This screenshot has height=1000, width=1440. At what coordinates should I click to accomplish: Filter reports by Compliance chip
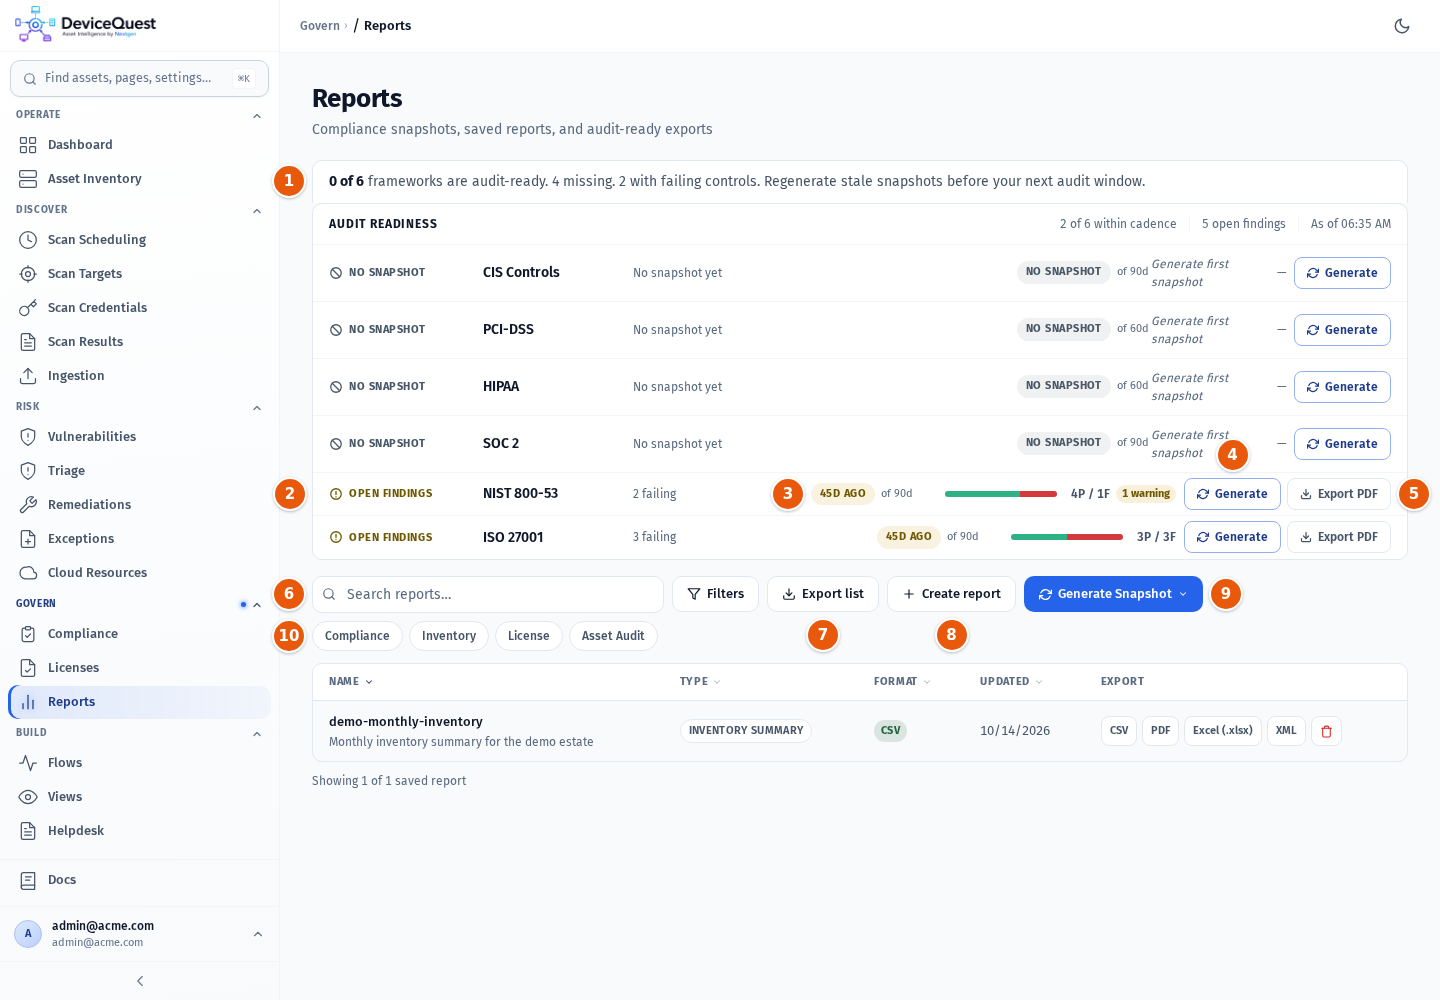coord(357,636)
